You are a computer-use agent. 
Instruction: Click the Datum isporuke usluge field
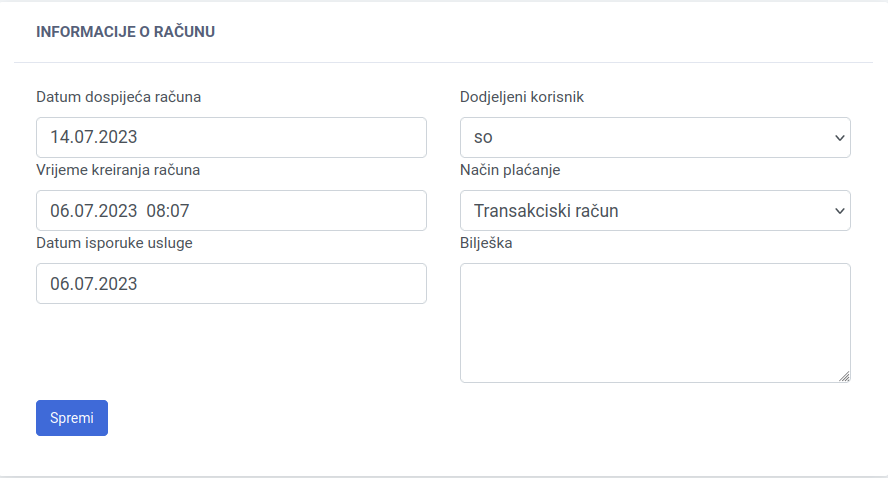(x=231, y=284)
